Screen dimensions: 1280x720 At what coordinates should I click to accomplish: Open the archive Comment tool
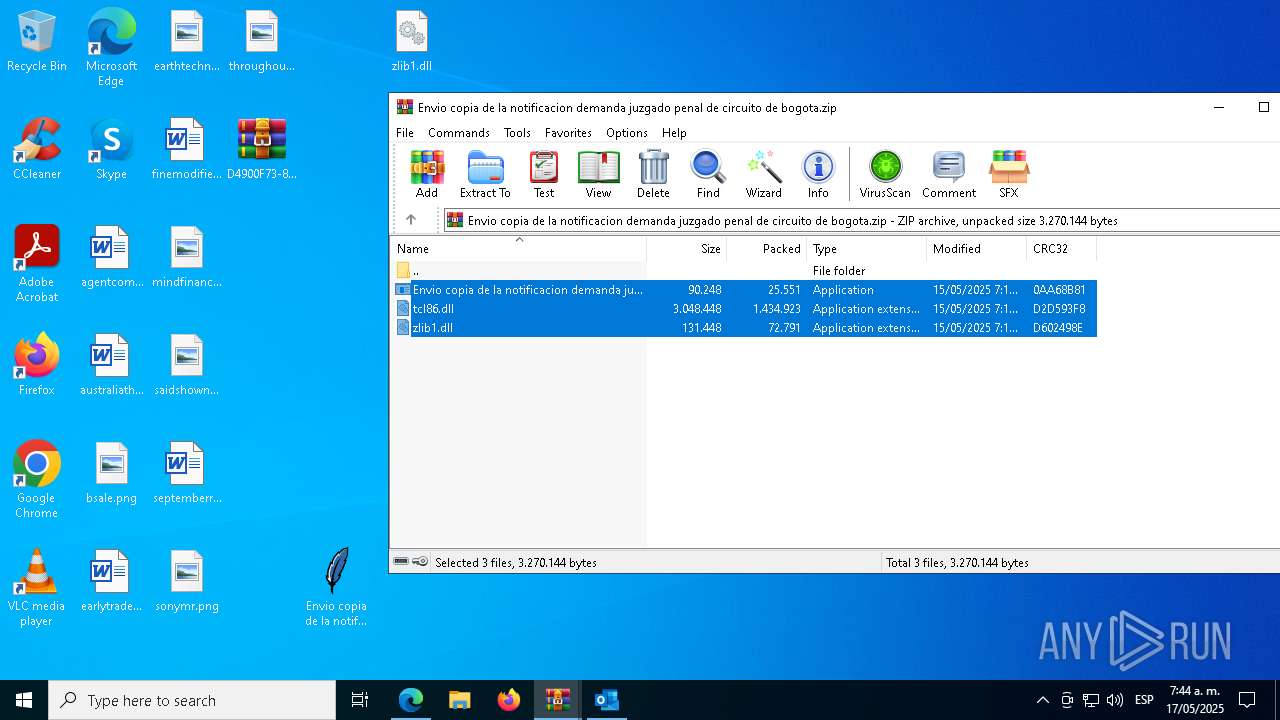(x=948, y=175)
